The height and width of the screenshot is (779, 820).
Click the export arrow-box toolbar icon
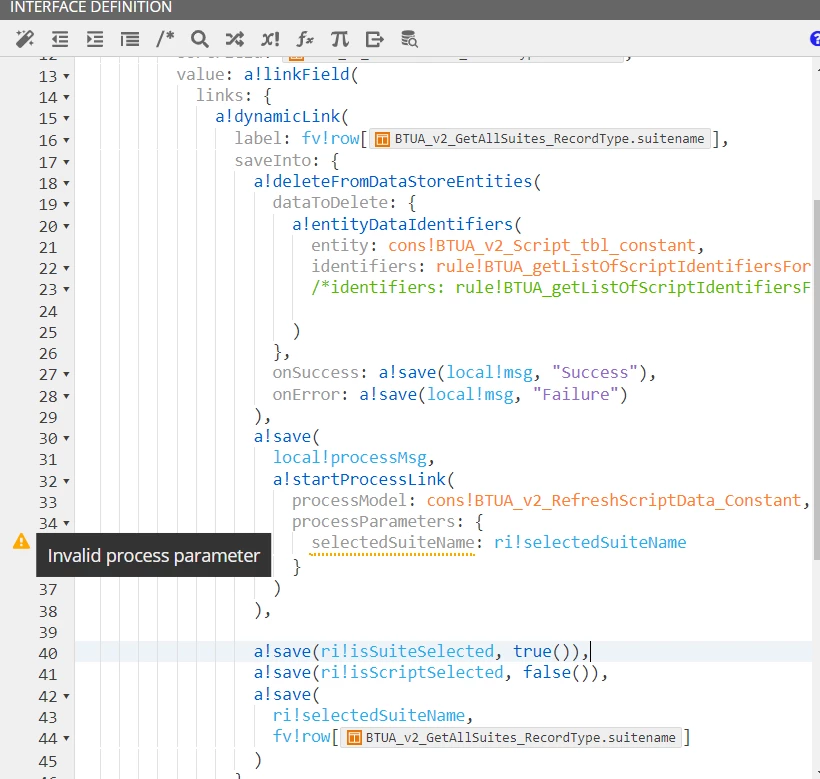click(x=374, y=39)
